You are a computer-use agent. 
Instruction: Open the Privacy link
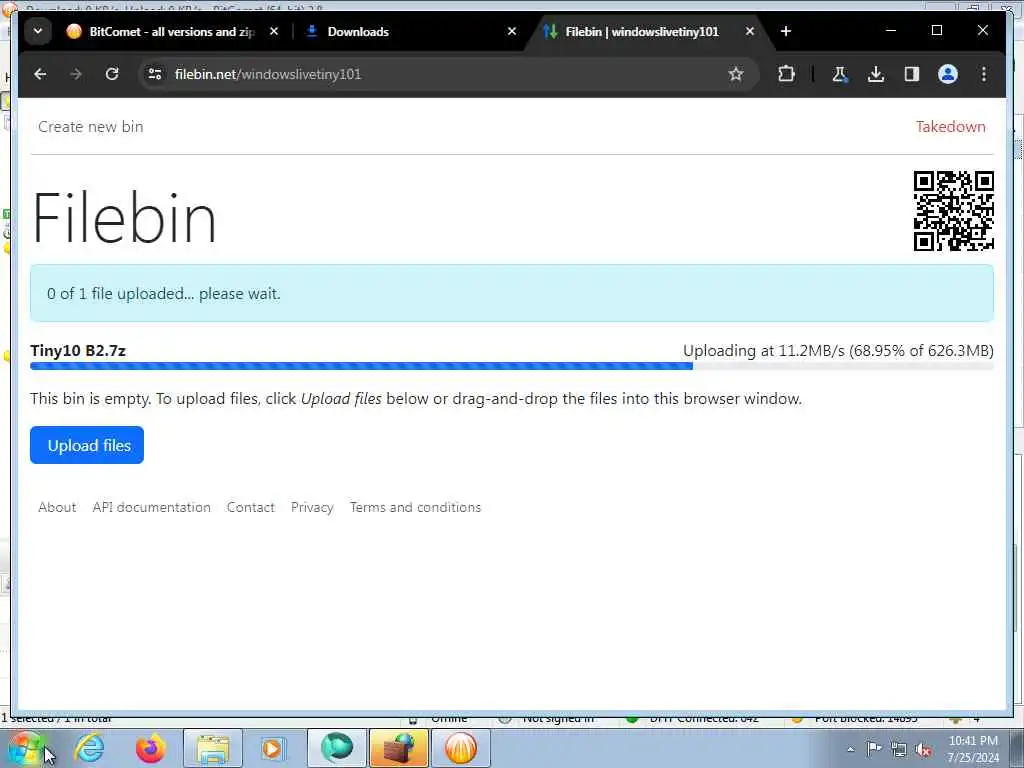(x=312, y=507)
